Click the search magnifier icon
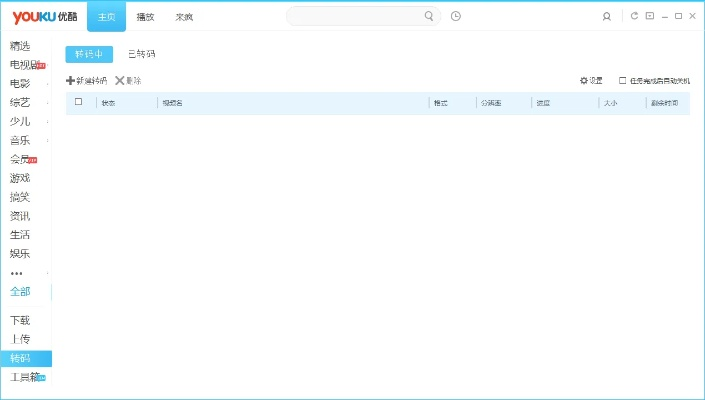The height and width of the screenshot is (400, 705). coord(429,16)
